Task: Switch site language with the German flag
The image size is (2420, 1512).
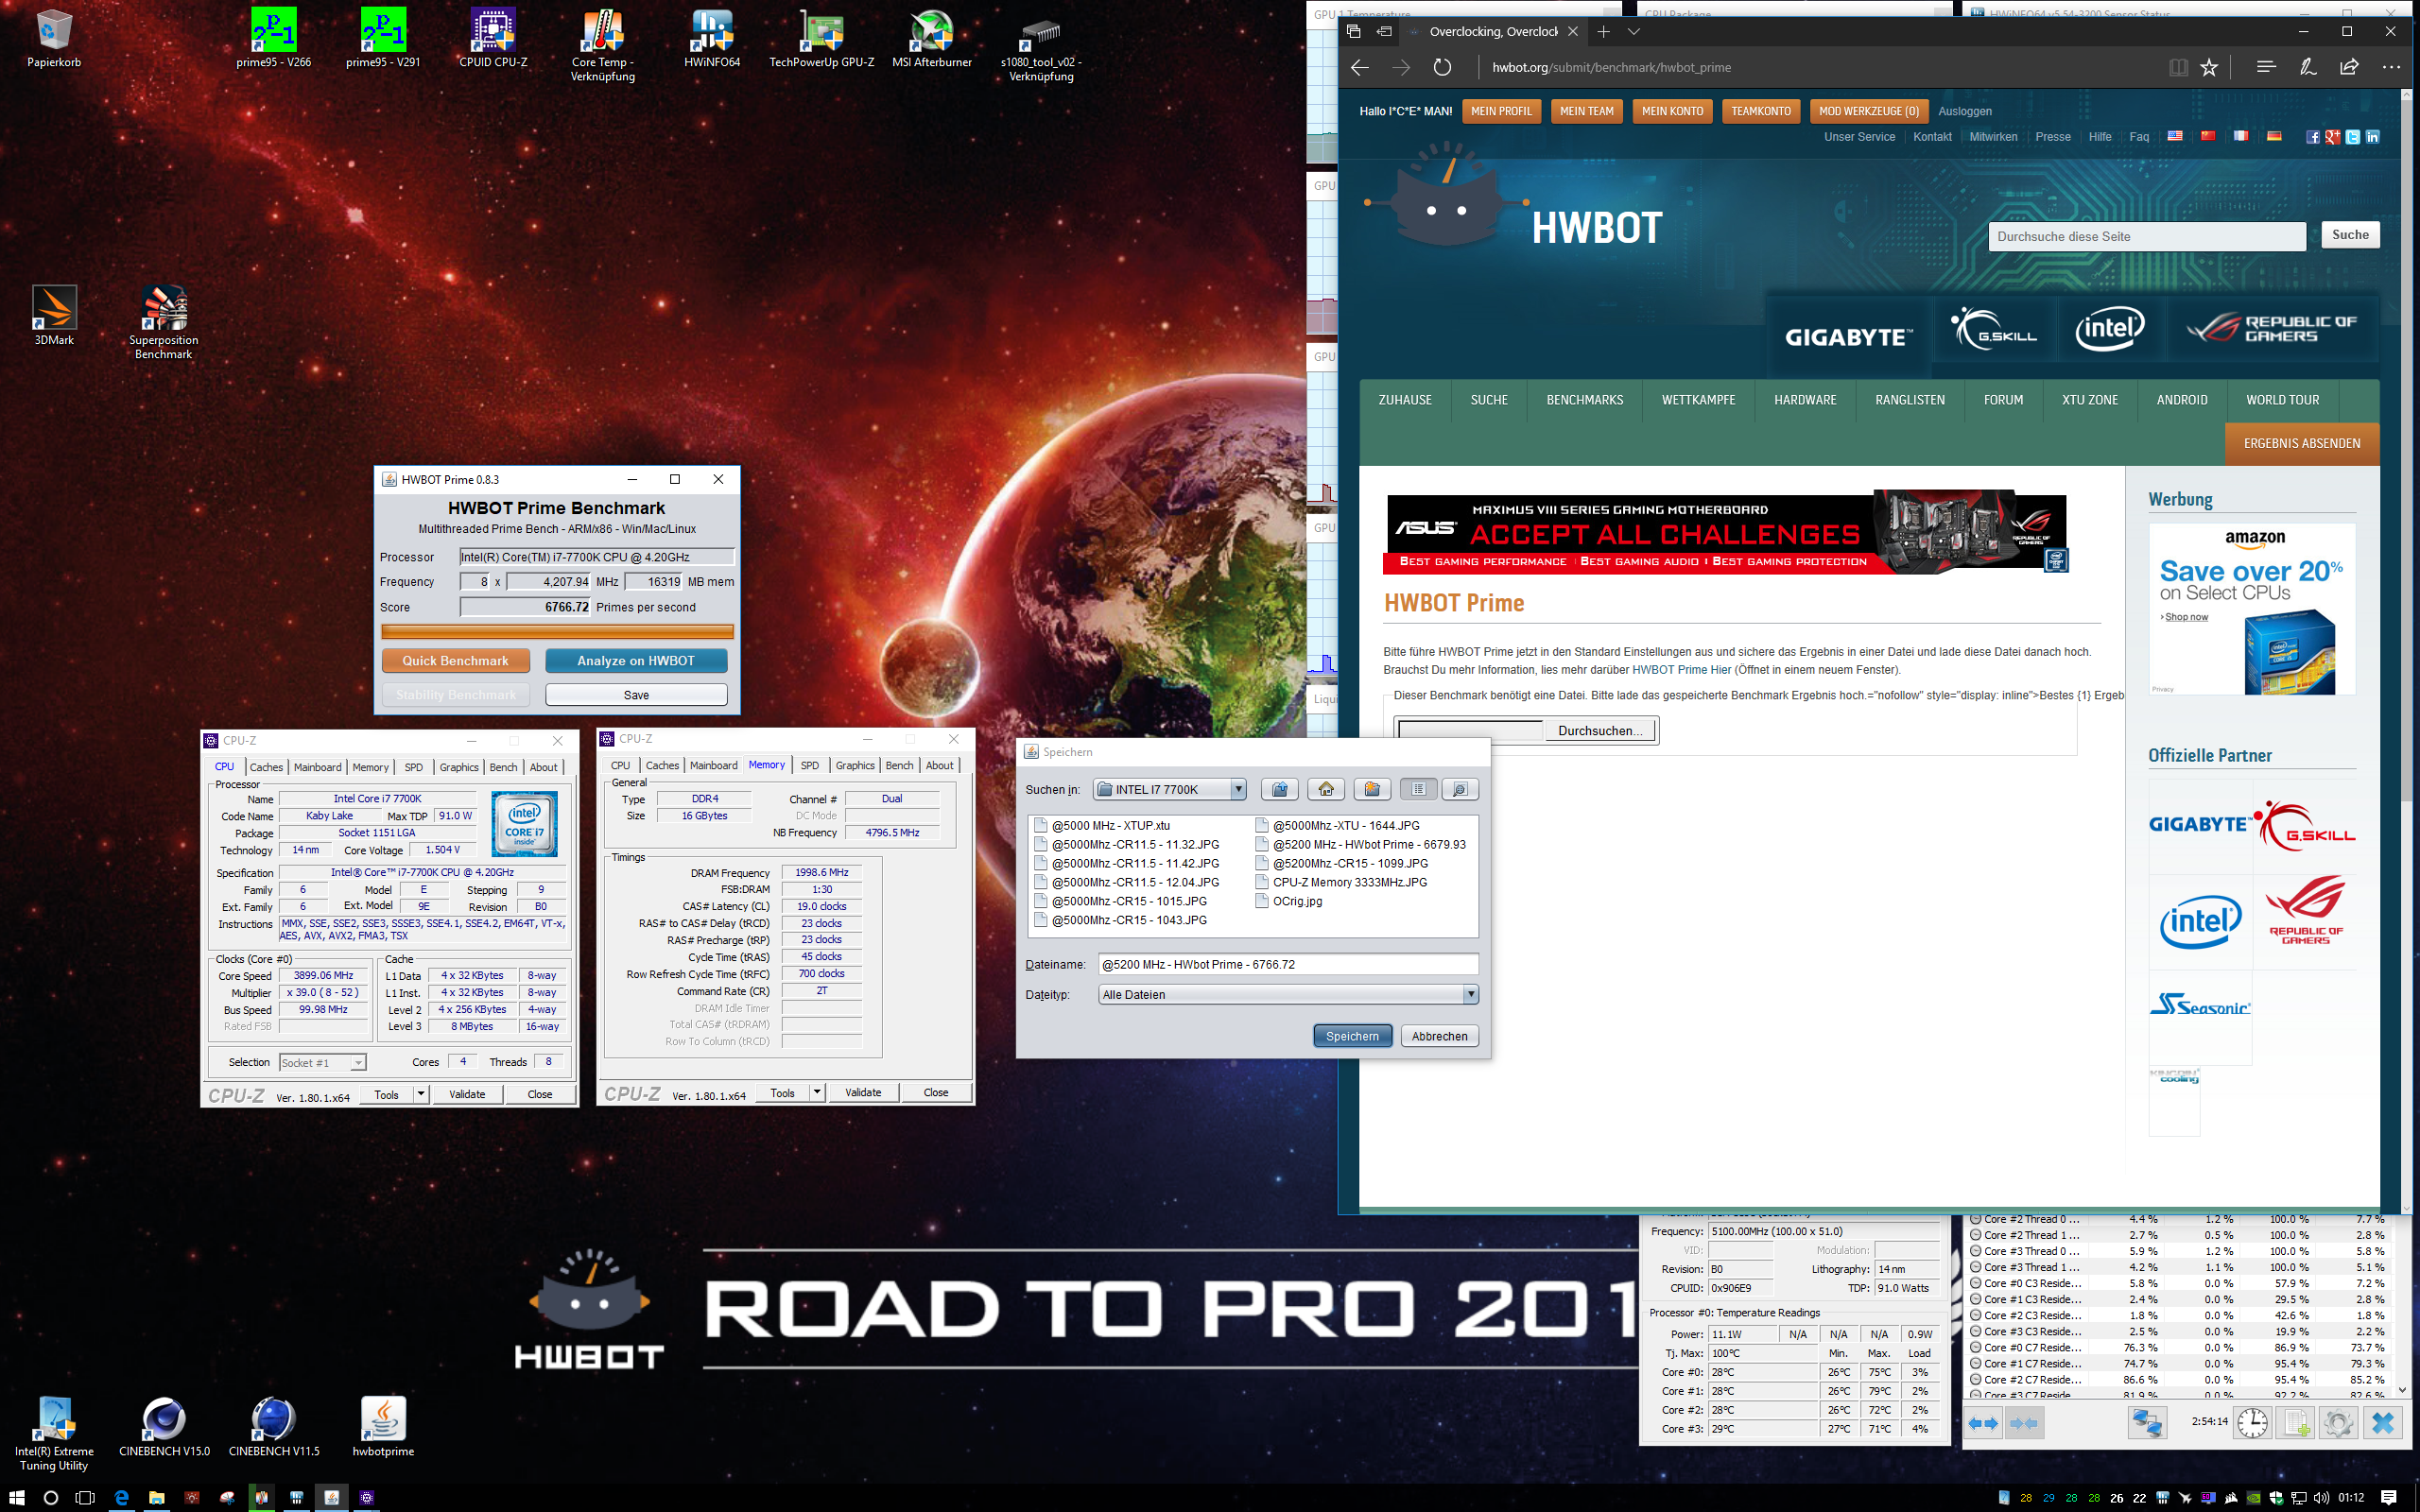Action: [2274, 136]
